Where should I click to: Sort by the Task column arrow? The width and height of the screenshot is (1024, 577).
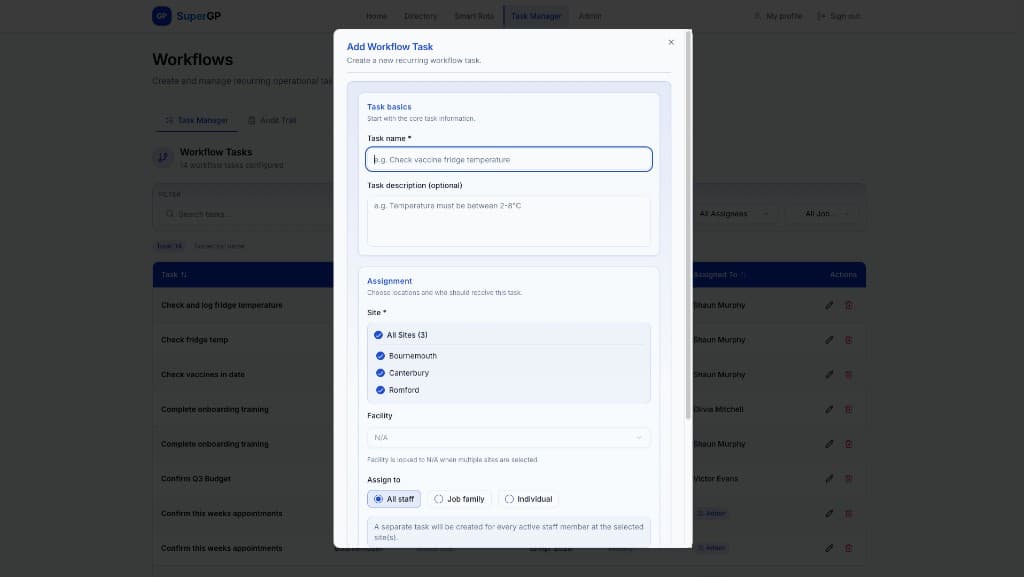(184, 275)
